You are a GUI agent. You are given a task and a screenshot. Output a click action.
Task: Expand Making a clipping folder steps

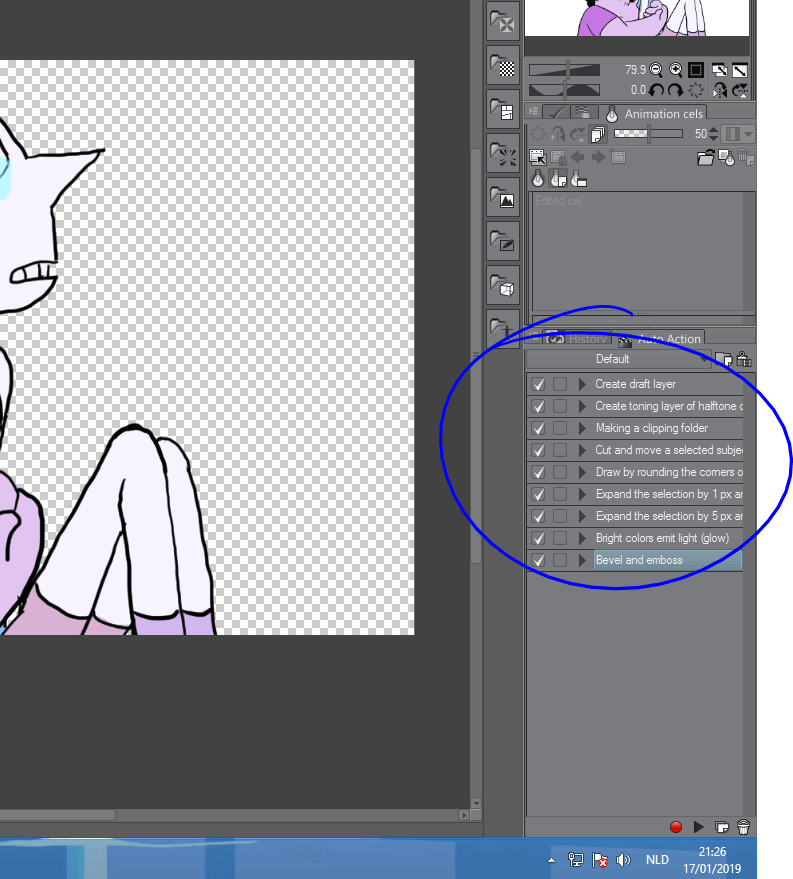[x=582, y=428]
